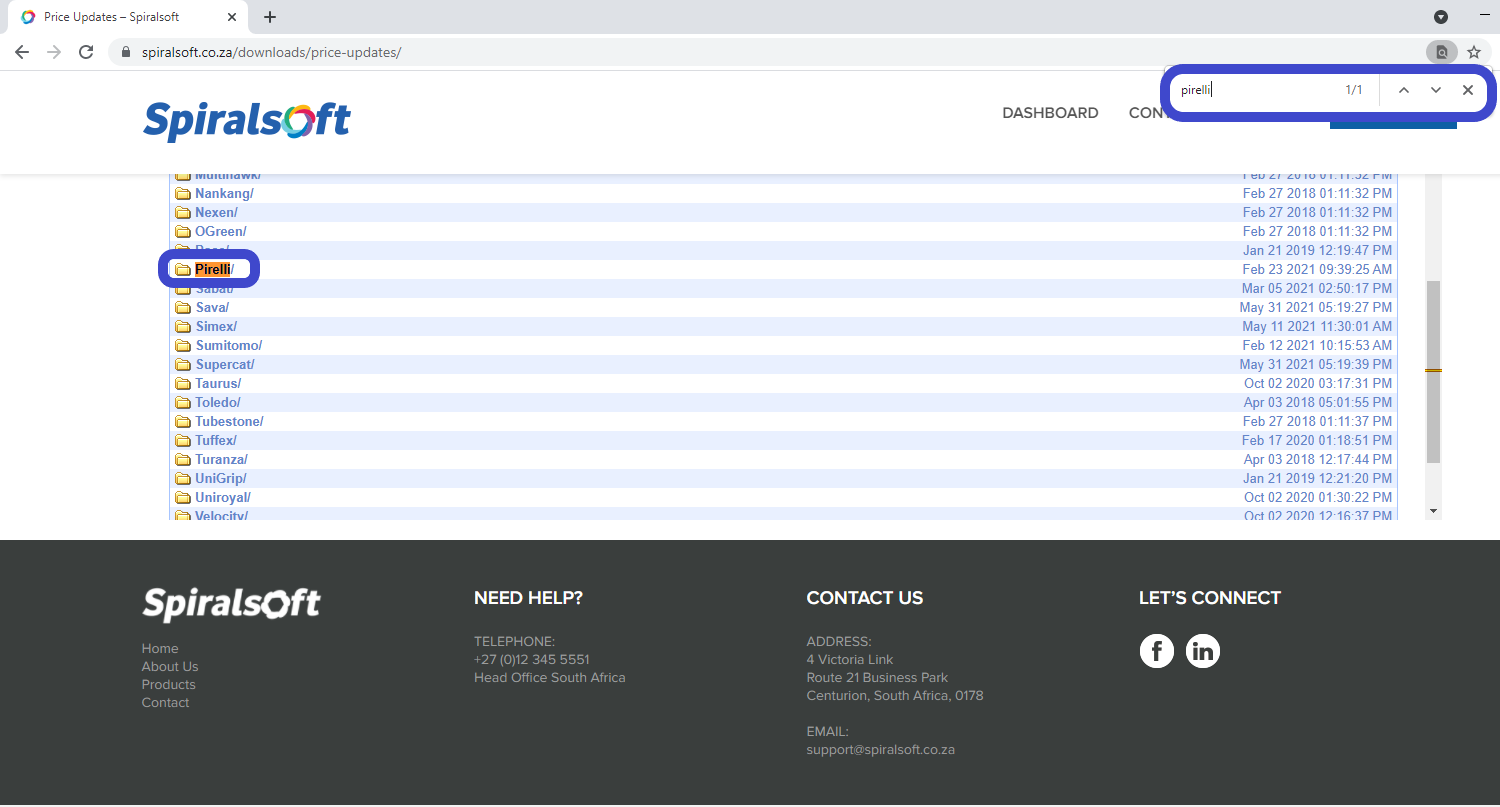
Task: Click the Feb 12 2021 10:15:53 AM date
Action: (x=1317, y=345)
